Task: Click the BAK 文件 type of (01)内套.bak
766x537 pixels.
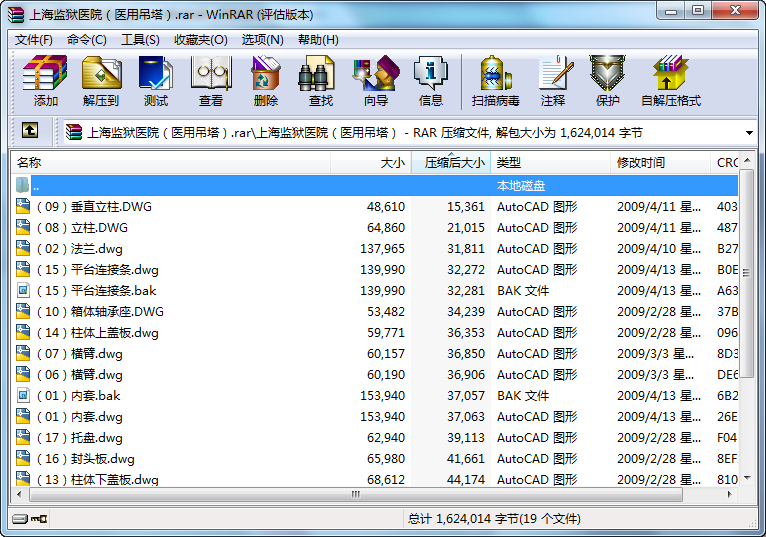Action: point(523,396)
